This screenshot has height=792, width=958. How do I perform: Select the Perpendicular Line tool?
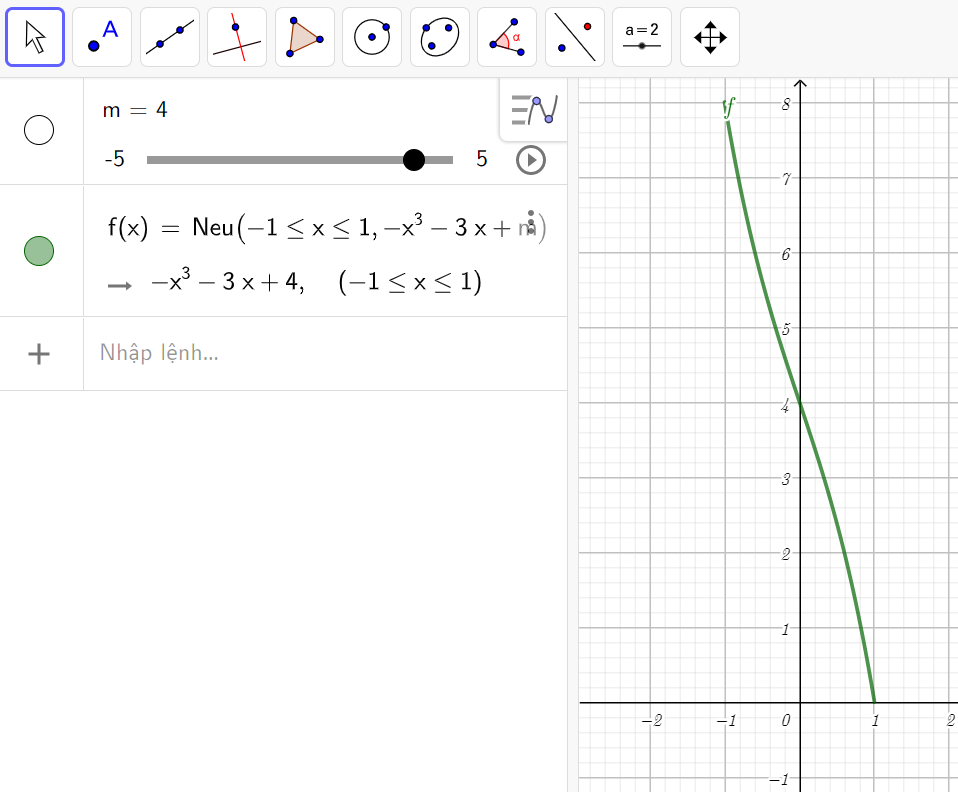(x=237, y=37)
